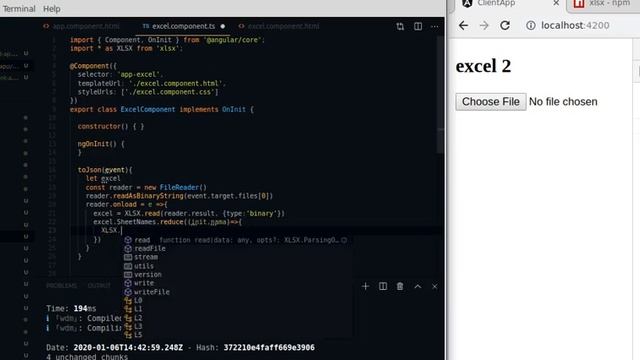Open the suggestion details info icon

(344, 240)
